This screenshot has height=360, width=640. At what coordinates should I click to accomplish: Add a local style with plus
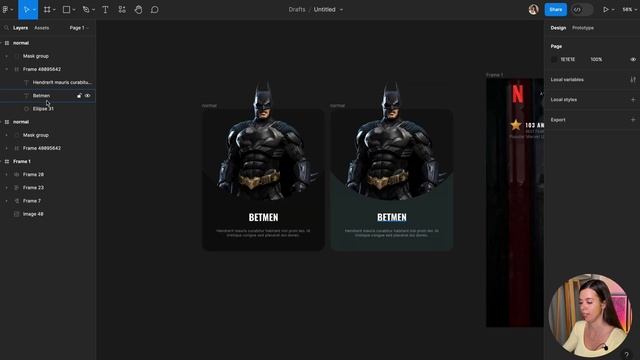tap(633, 100)
